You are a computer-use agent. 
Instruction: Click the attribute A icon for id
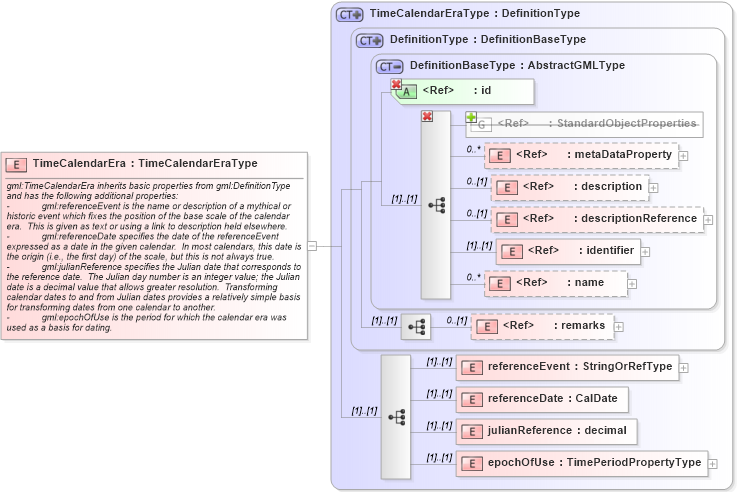407,92
